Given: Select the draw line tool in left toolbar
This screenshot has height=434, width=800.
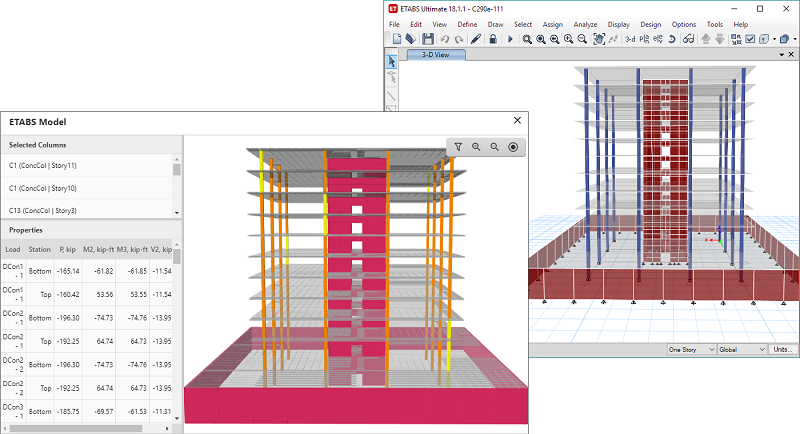Looking at the screenshot, I should [x=391, y=95].
